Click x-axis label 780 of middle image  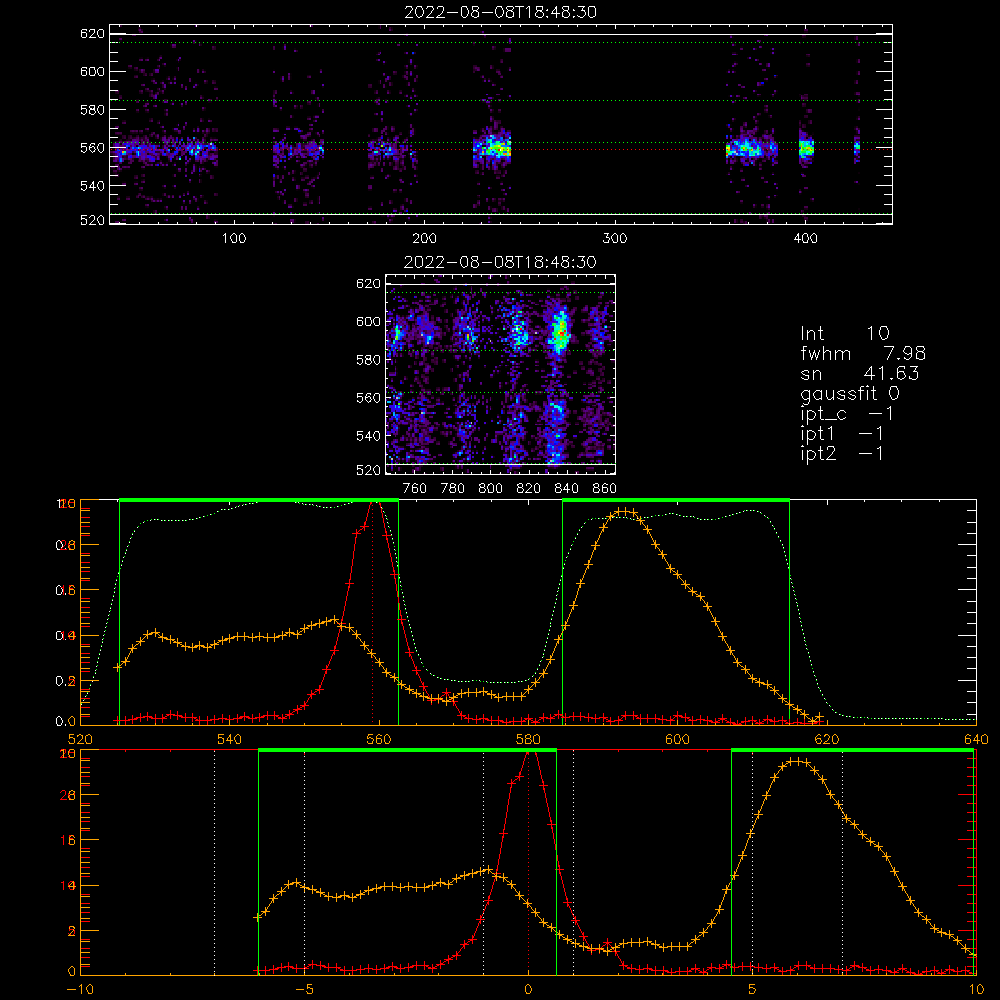[453, 489]
